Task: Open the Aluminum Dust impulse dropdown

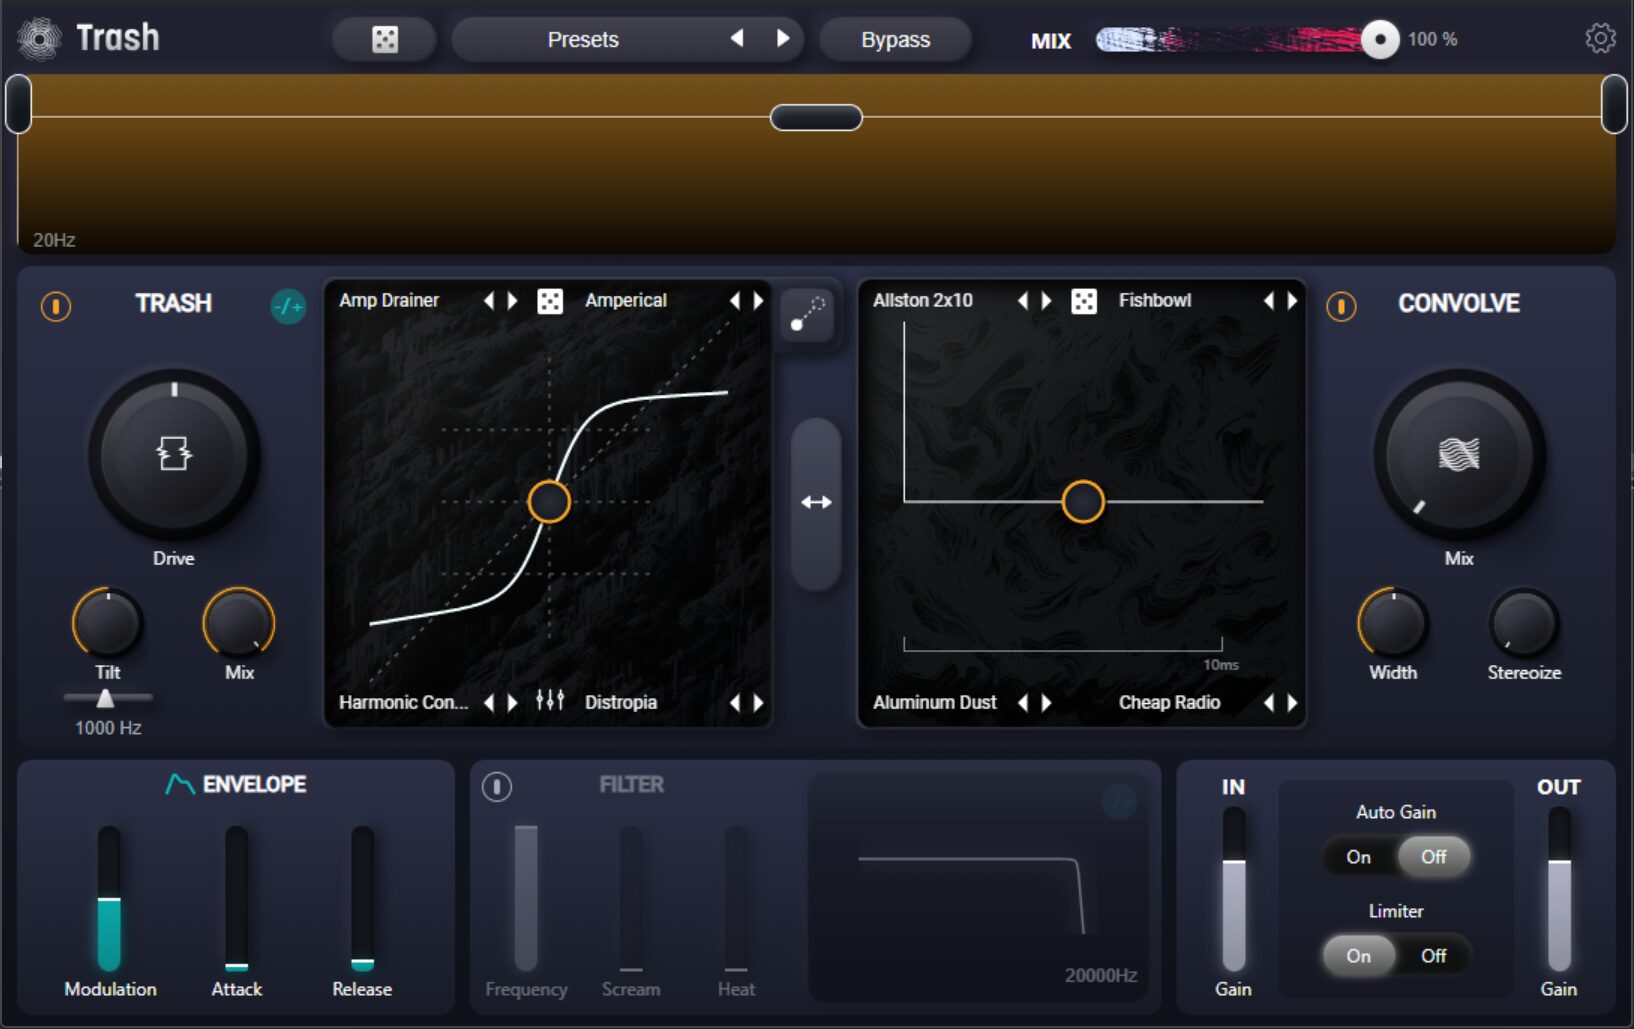Action: pyautogui.click(x=935, y=702)
